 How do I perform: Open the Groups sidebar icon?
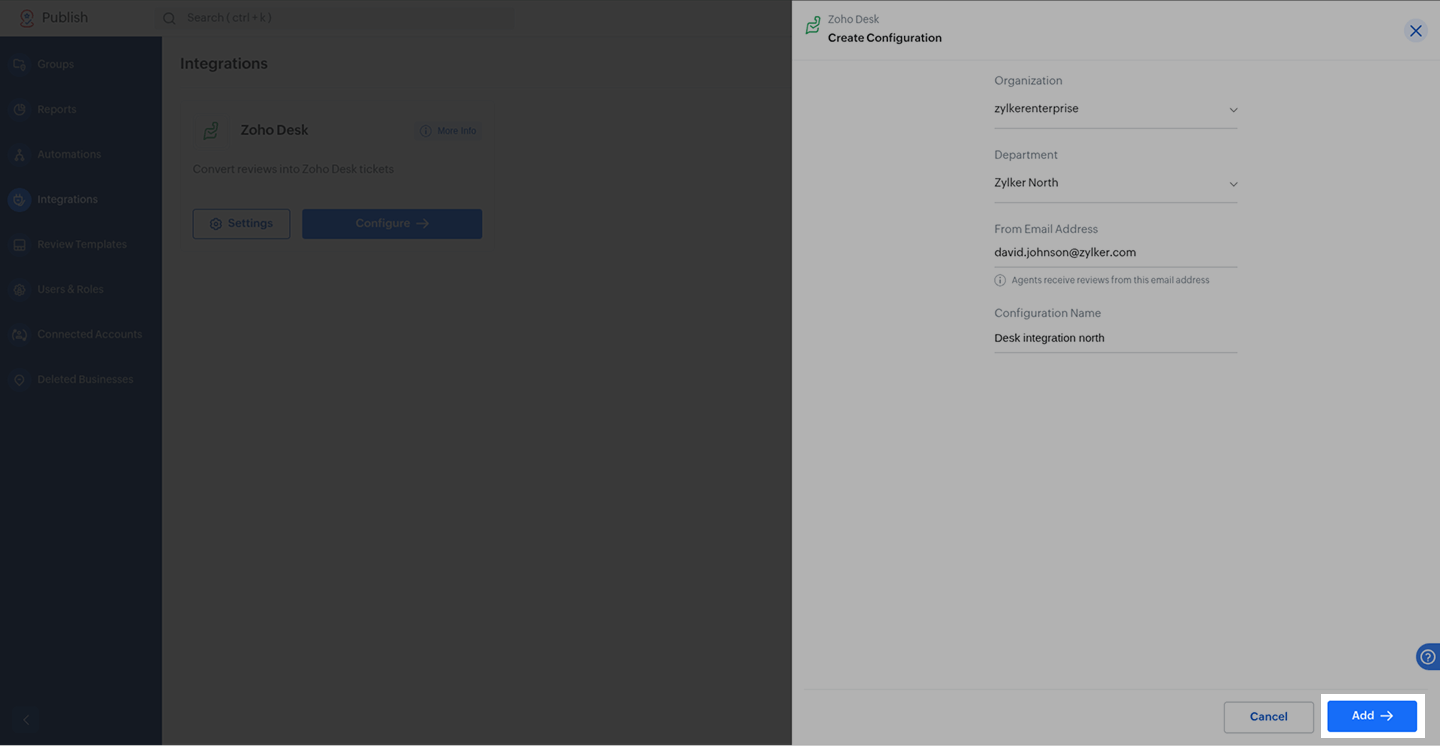coord(19,64)
